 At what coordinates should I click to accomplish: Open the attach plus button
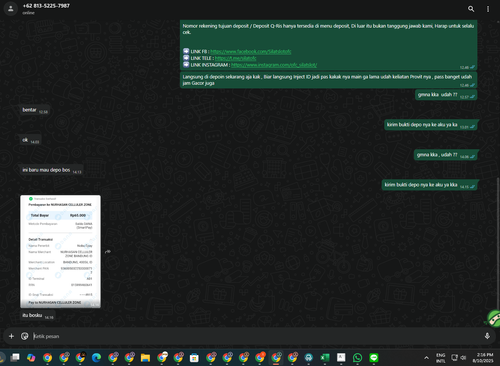pos(11,336)
